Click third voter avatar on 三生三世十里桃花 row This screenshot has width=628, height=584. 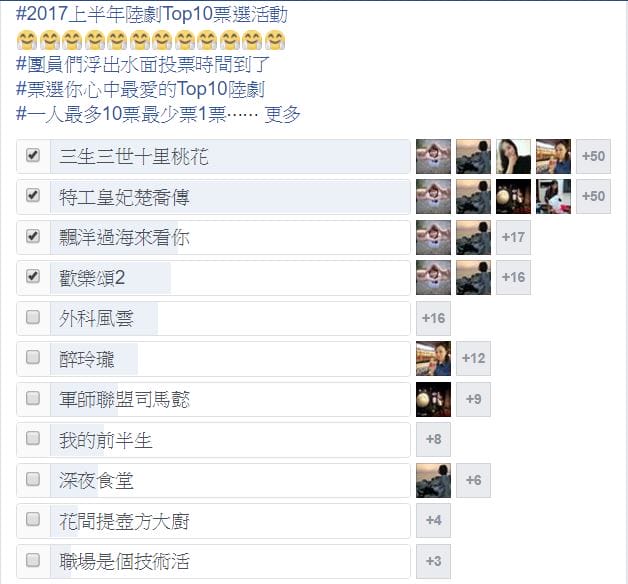click(513, 156)
